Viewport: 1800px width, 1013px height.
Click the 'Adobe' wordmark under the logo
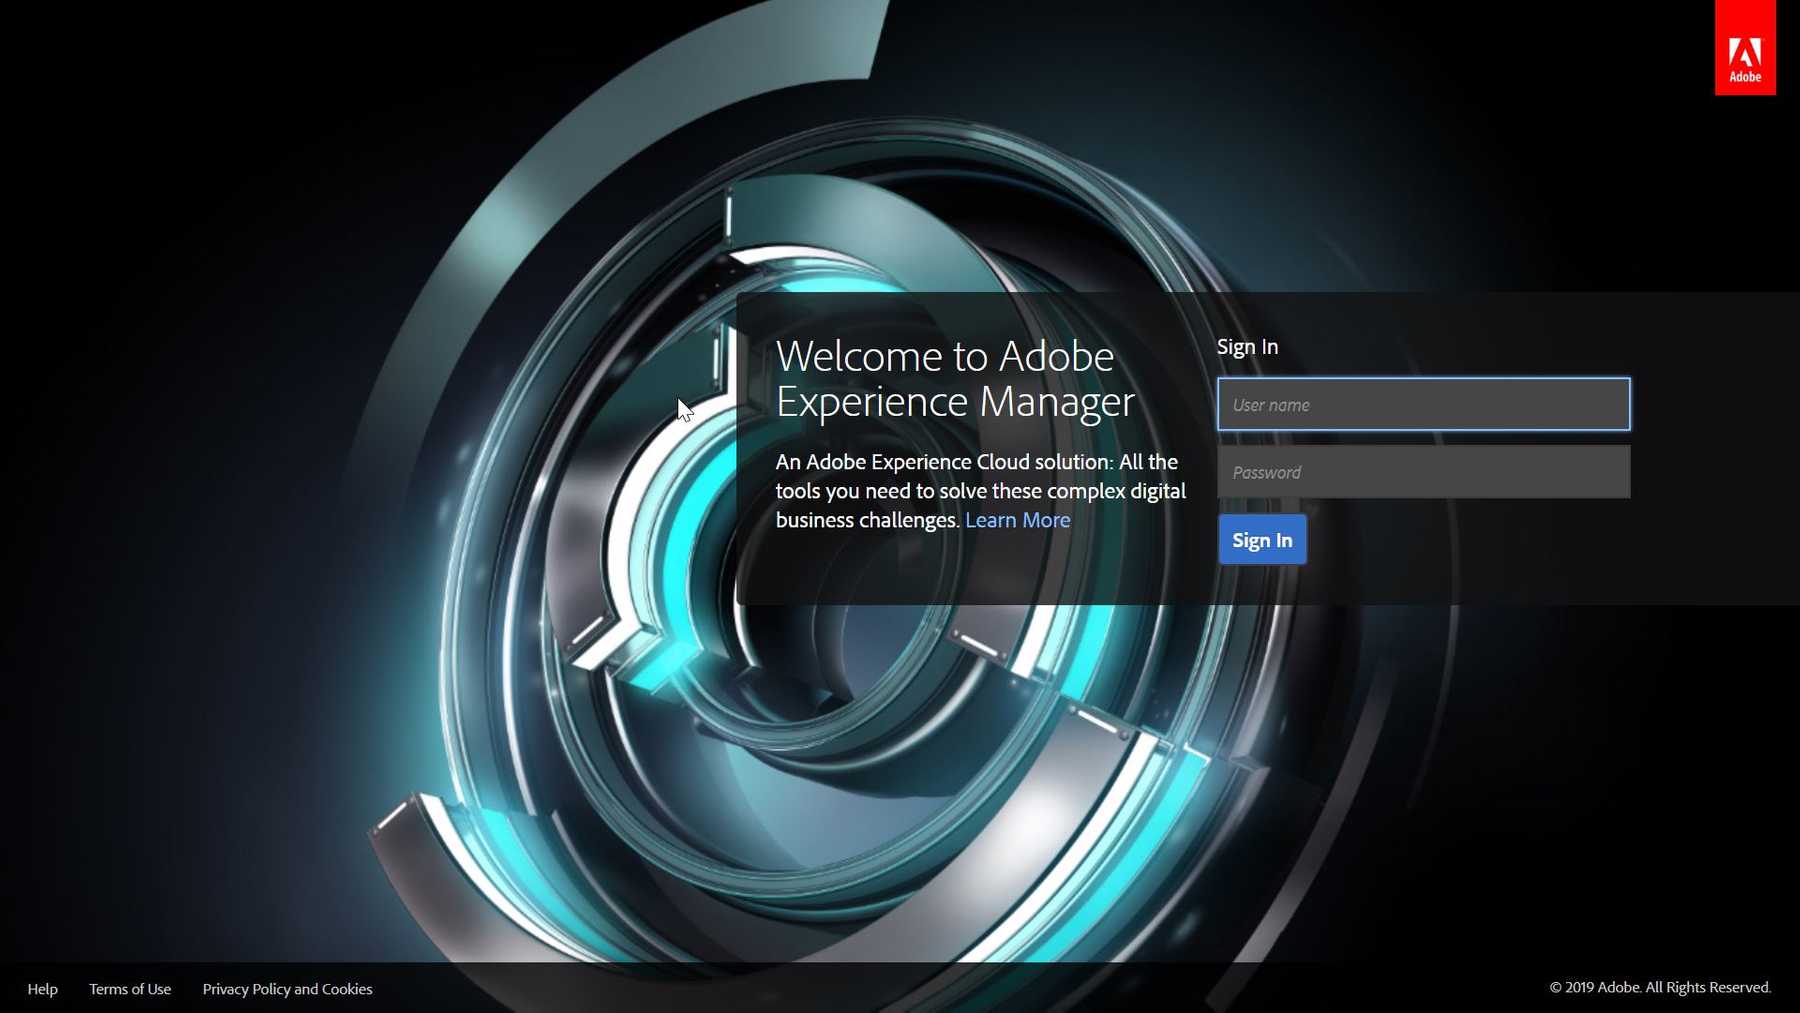point(1745,77)
